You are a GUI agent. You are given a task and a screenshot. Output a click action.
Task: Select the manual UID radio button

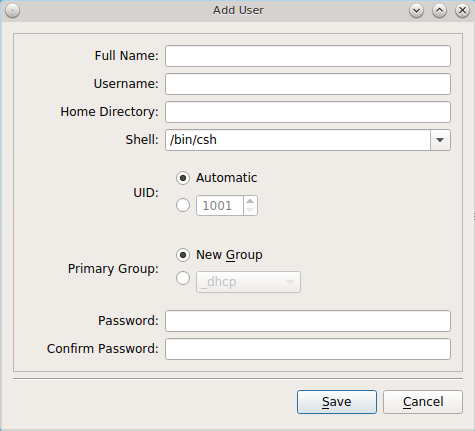click(x=183, y=205)
